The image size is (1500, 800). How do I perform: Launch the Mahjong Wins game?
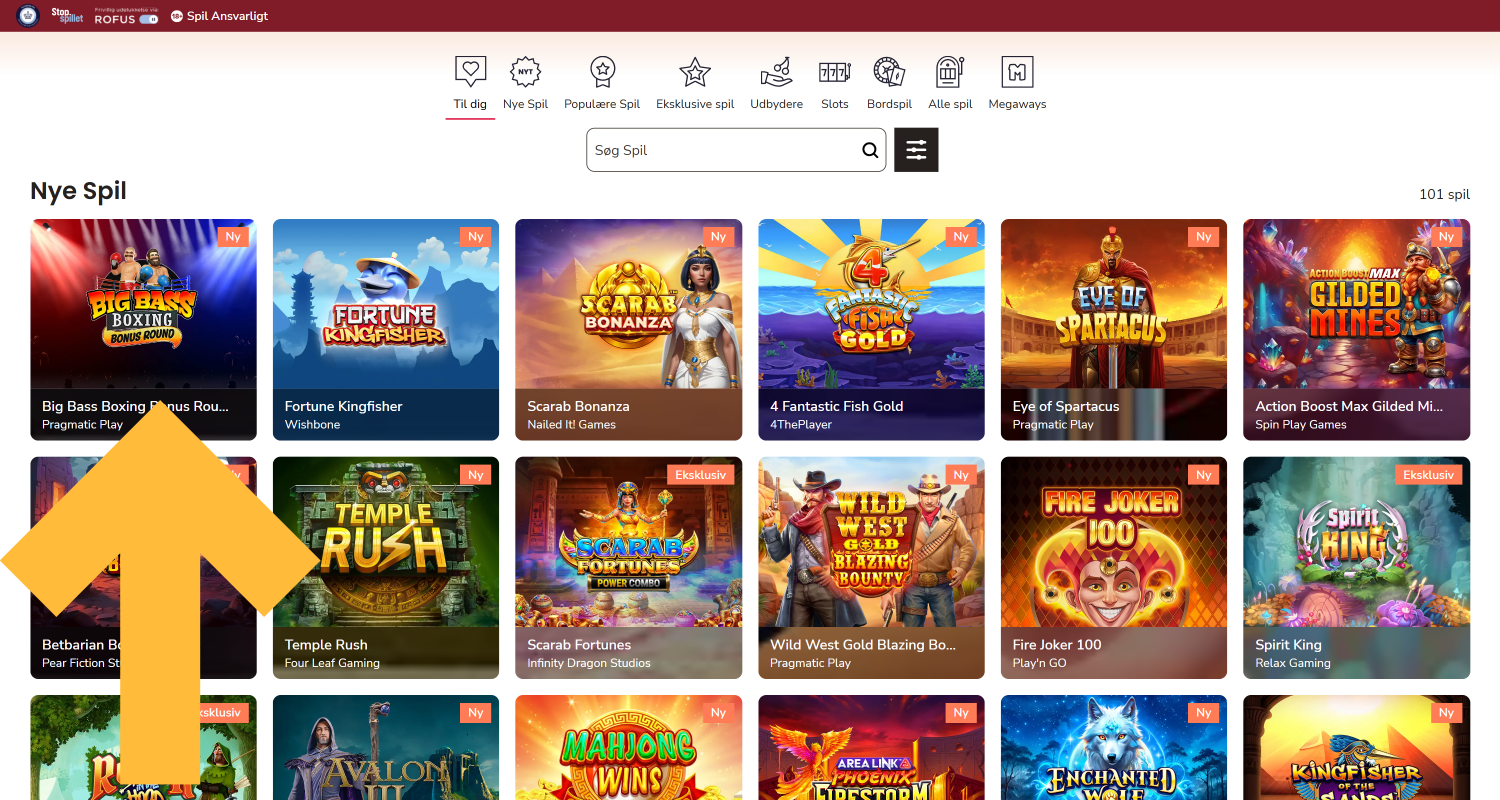click(x=628, y=748)
